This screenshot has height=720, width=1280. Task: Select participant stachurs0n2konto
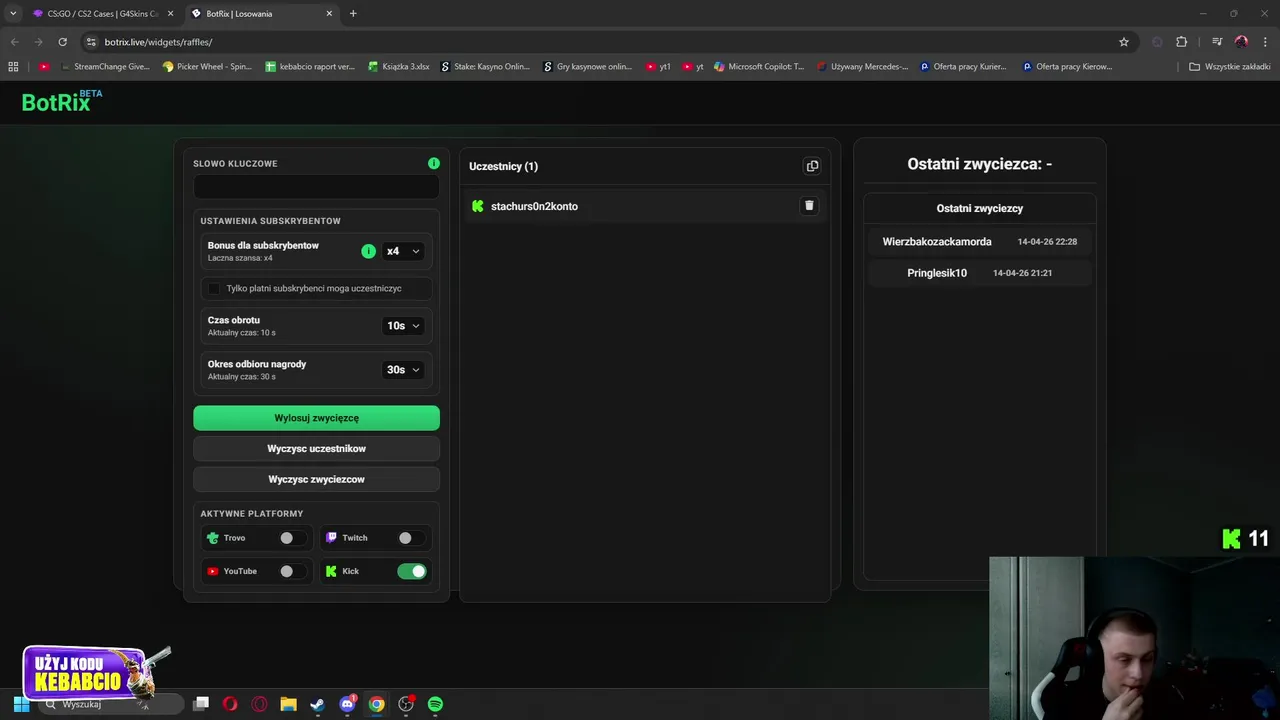pyautogui.click(x=534, y=206)
